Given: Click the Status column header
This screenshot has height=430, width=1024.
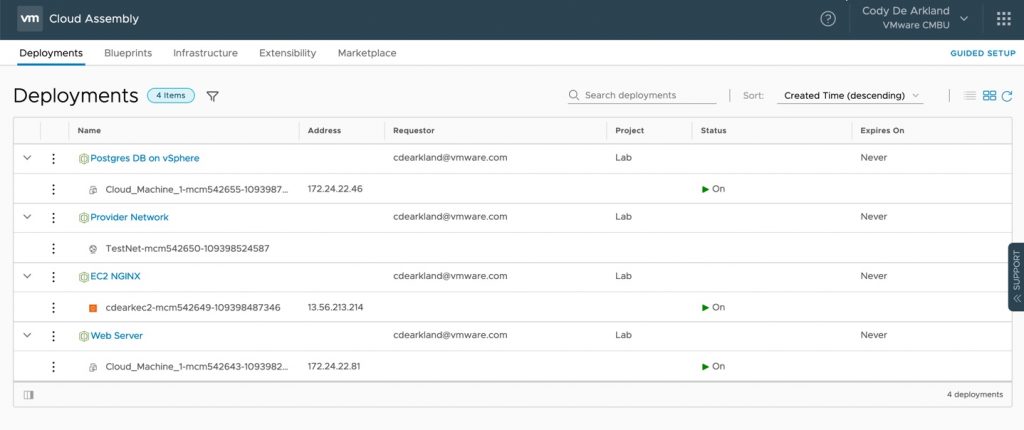Looking at the screenshot, I should 713,131.
